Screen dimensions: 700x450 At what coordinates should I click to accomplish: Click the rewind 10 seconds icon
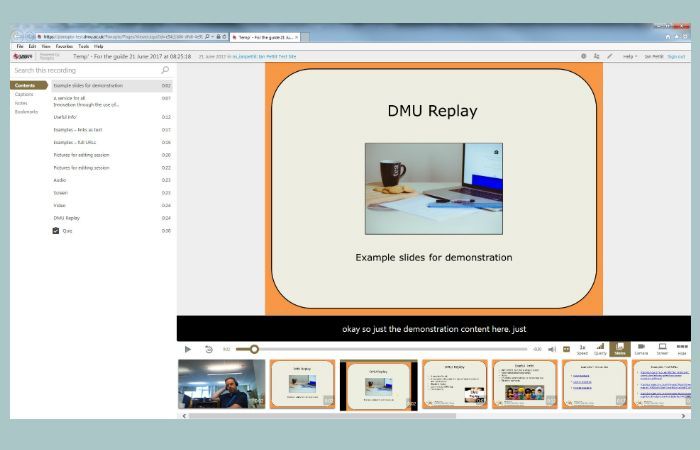pyautogui.click(x=208, y=349)
